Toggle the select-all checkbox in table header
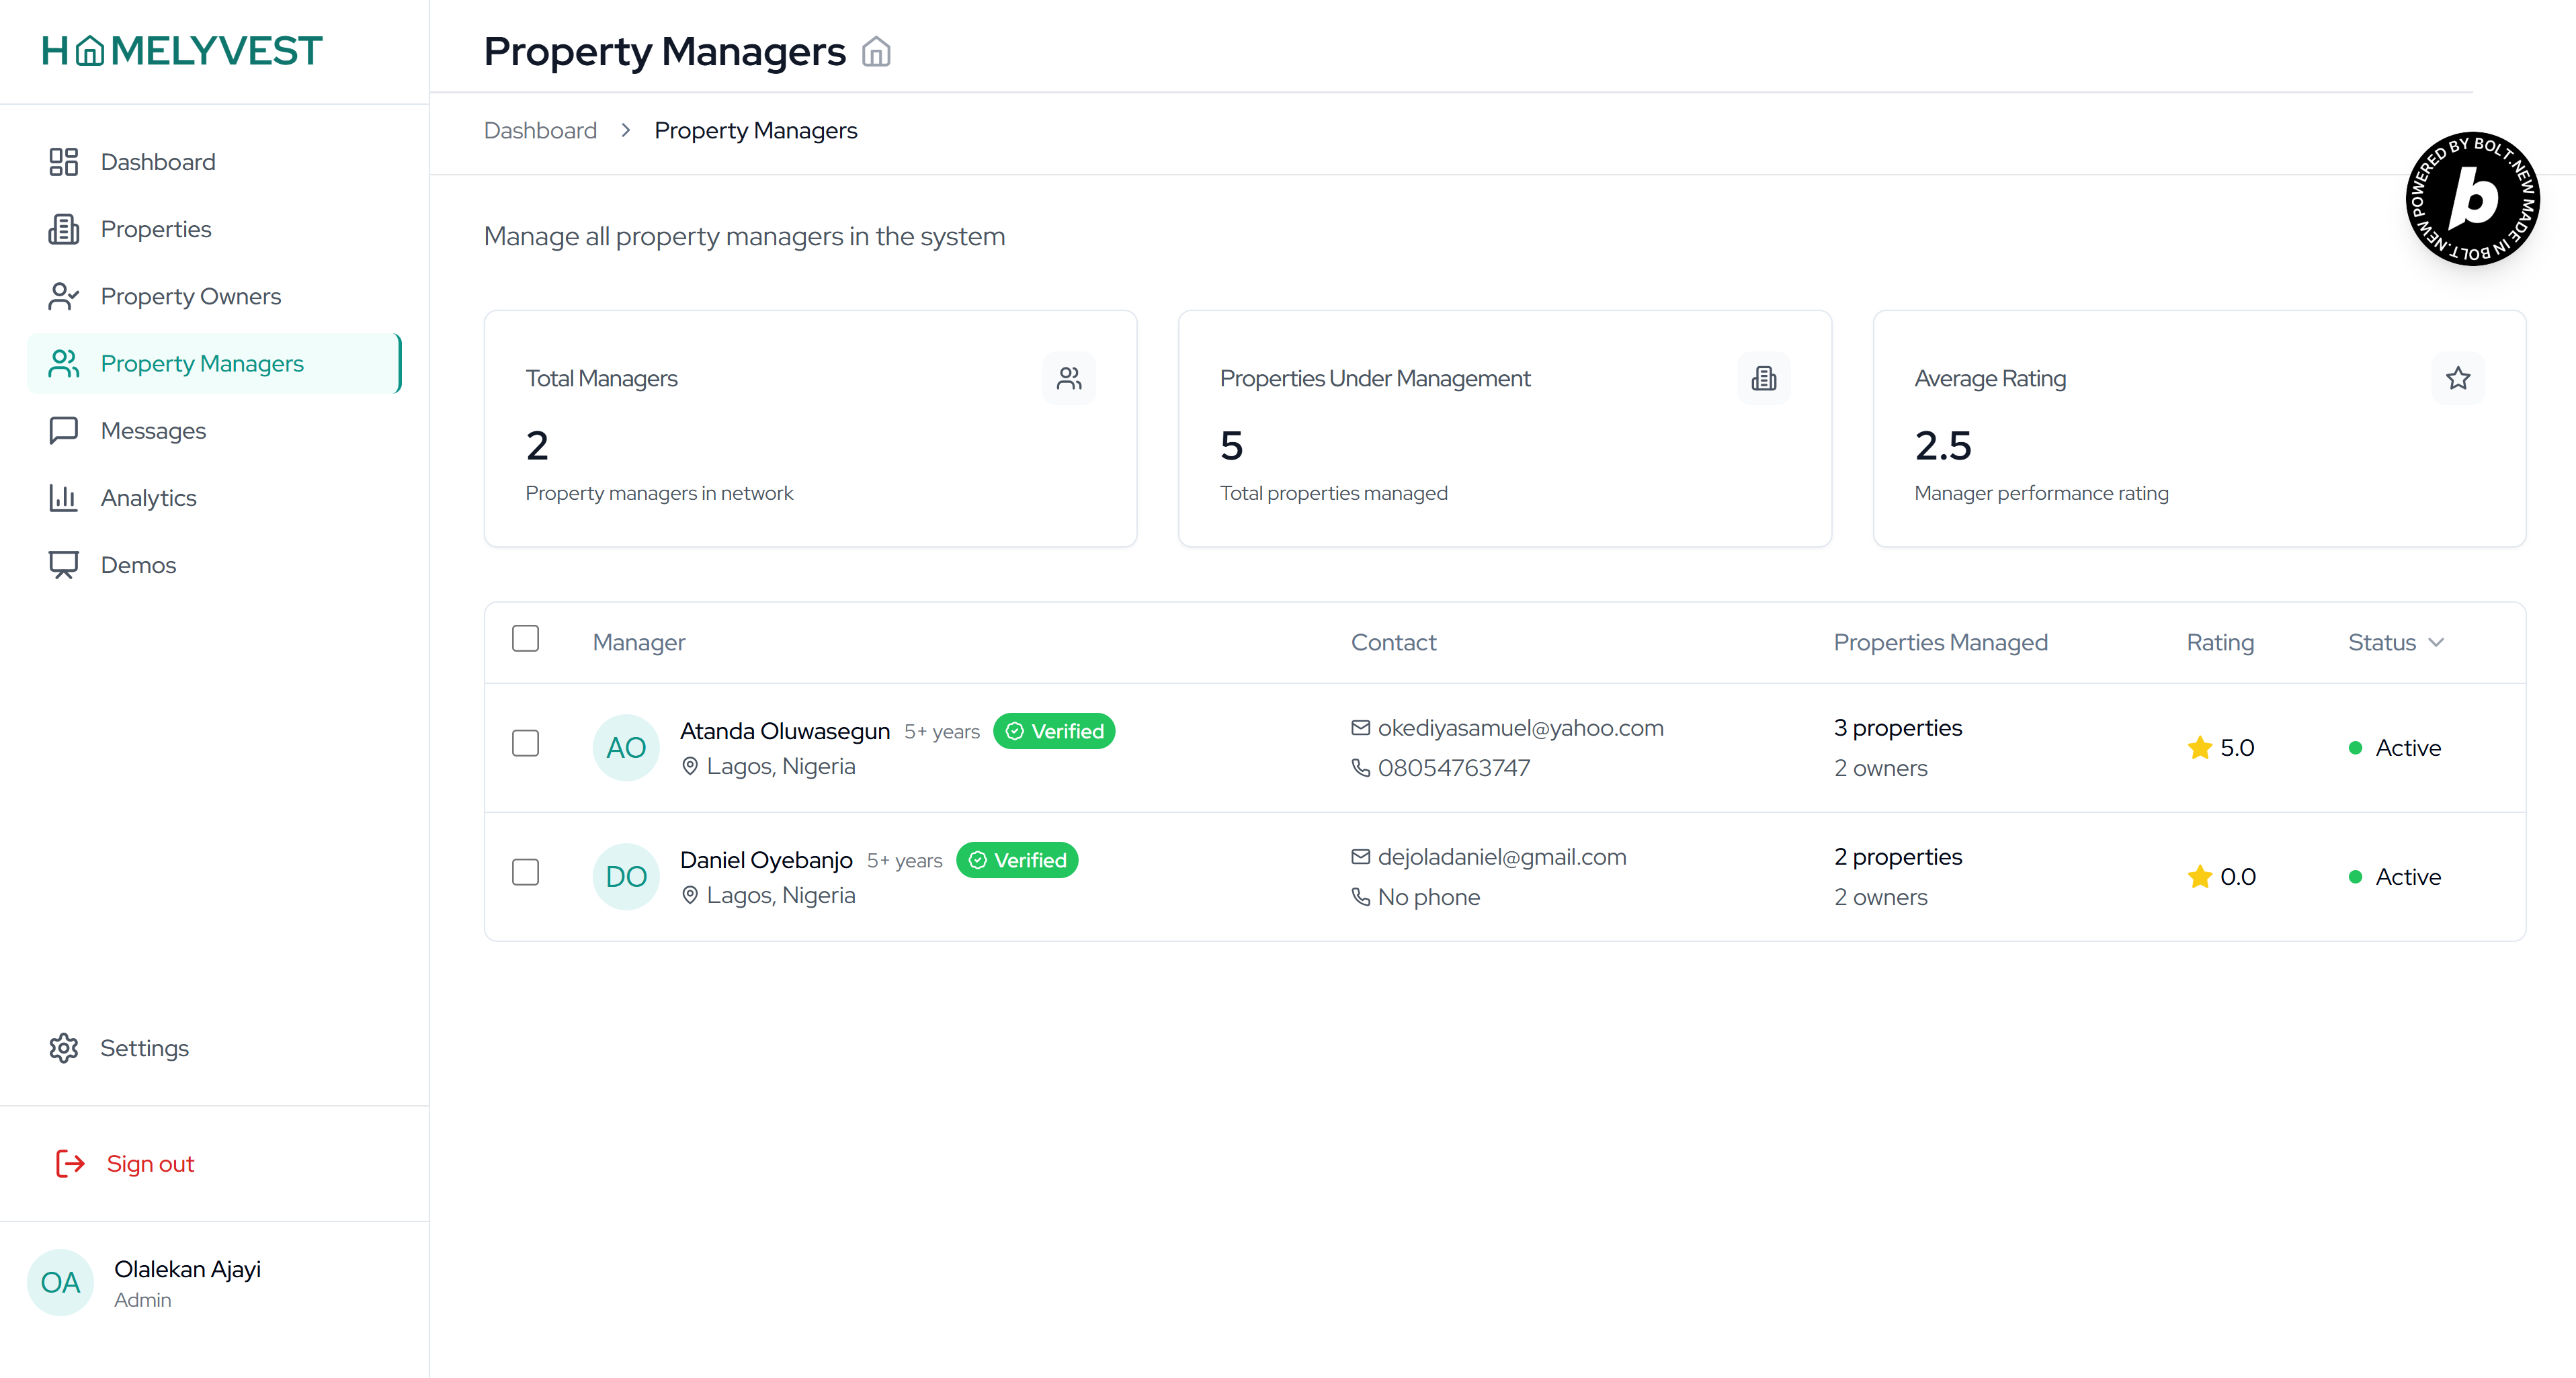Viewport: 2576px width, 1378px height. tap(525, 639)
